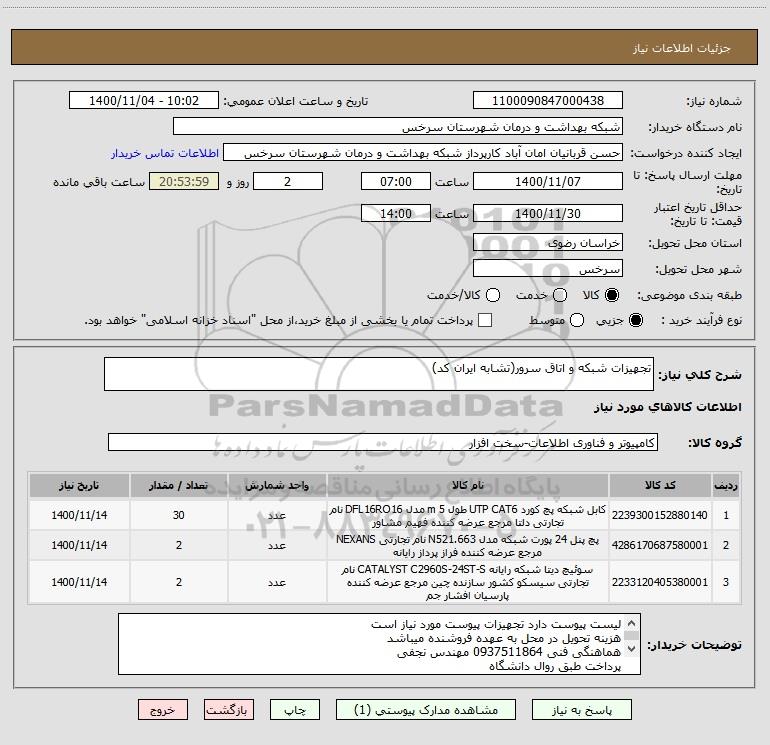The width and height of the screenshot is (770, 745).
Task: Click the province field خراسان رضوی
Action: tap(548, 243)
